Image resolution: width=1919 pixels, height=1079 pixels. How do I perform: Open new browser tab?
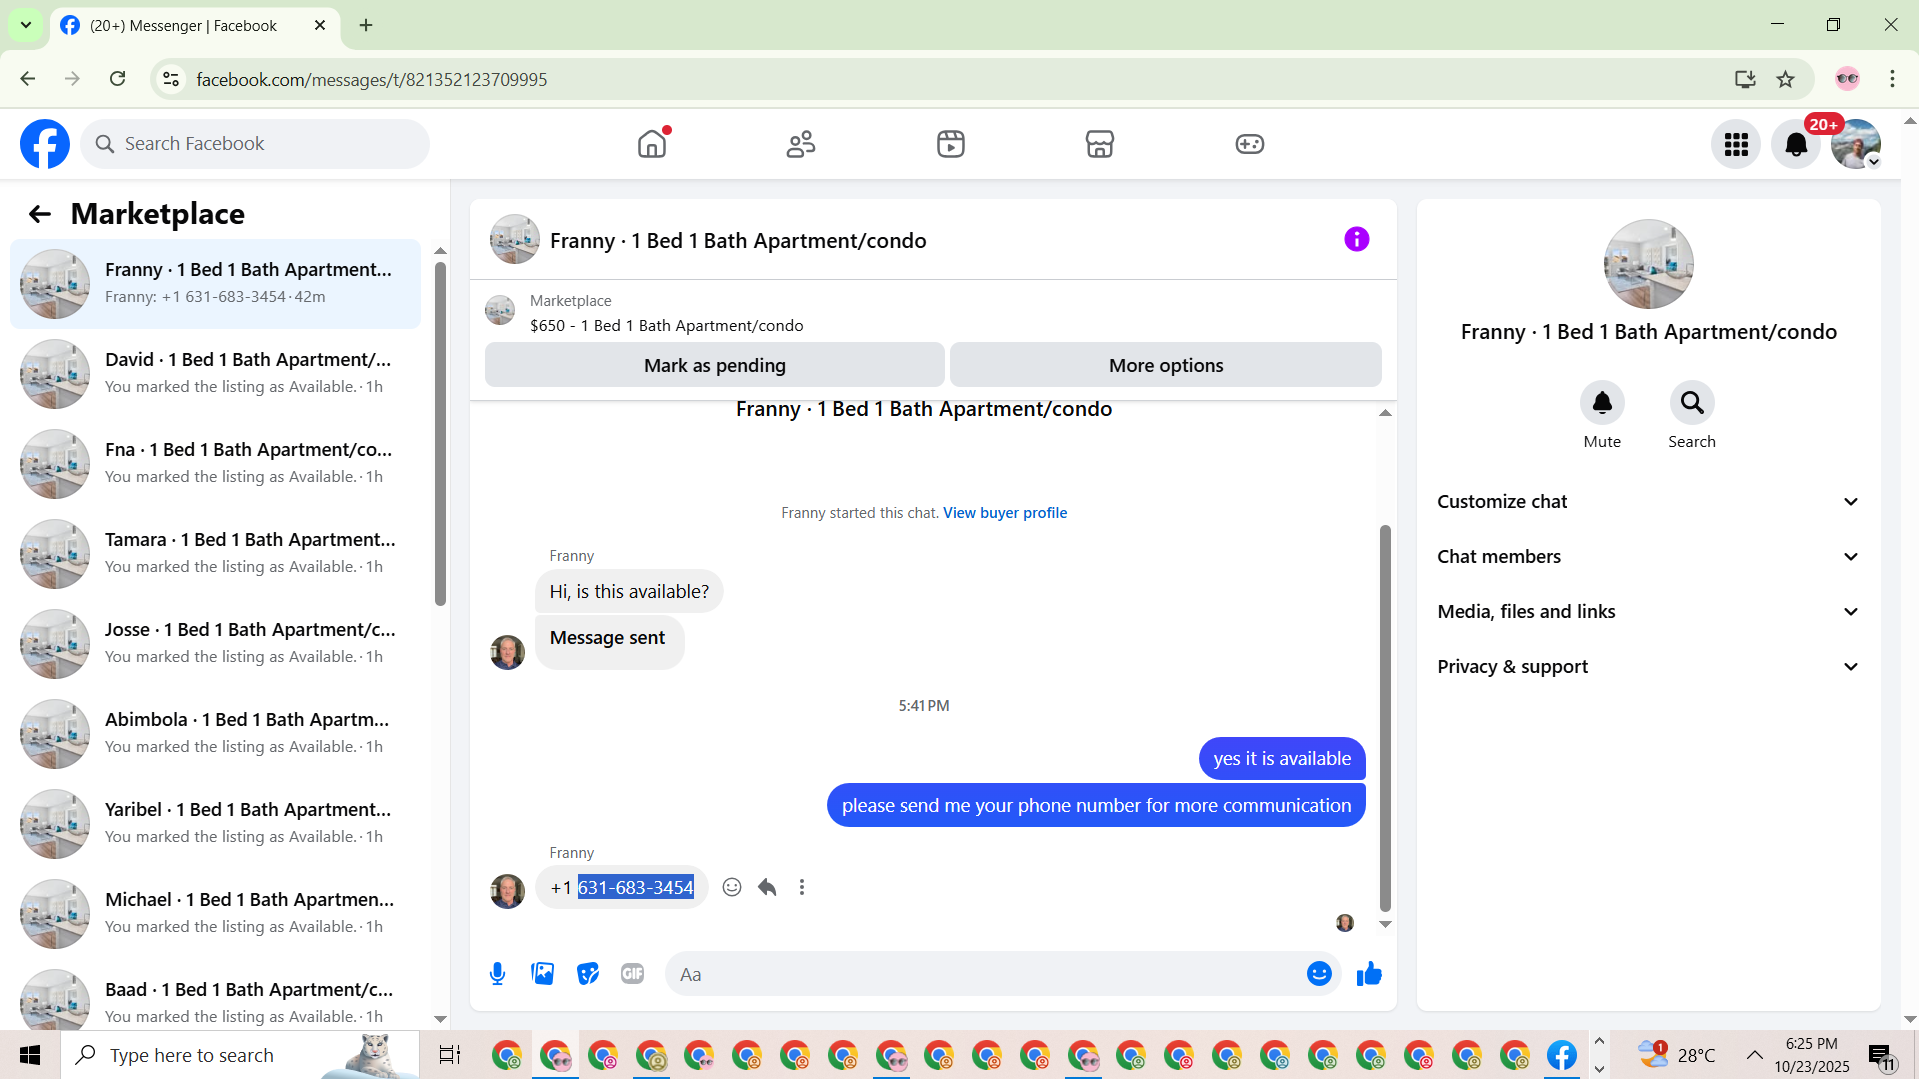(x=366, y=25)
